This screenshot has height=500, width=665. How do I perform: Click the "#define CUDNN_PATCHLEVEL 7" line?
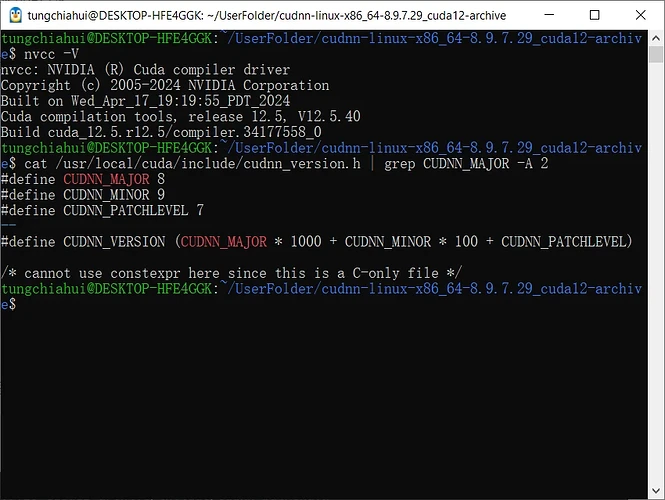pyautogui.click(x=102, y=210)
